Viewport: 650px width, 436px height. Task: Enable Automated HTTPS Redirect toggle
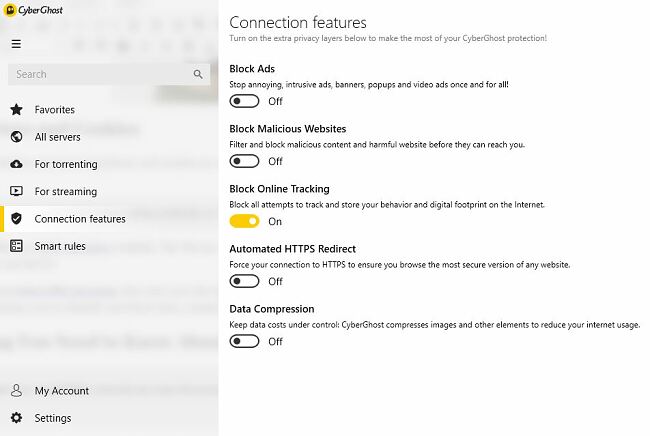244,281
